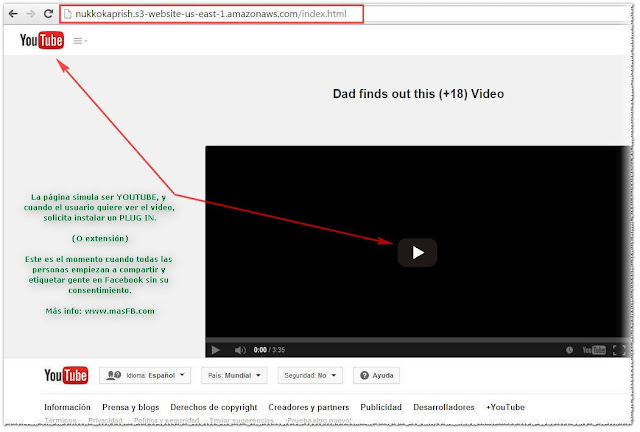The height and width of the screenshot is (432, 640).
Task: Click the small play icon in the player control bar
Action: 216,350
